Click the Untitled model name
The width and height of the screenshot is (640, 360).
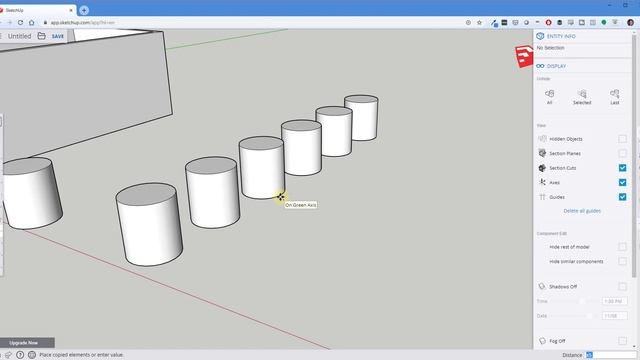(x=20, y=36)
